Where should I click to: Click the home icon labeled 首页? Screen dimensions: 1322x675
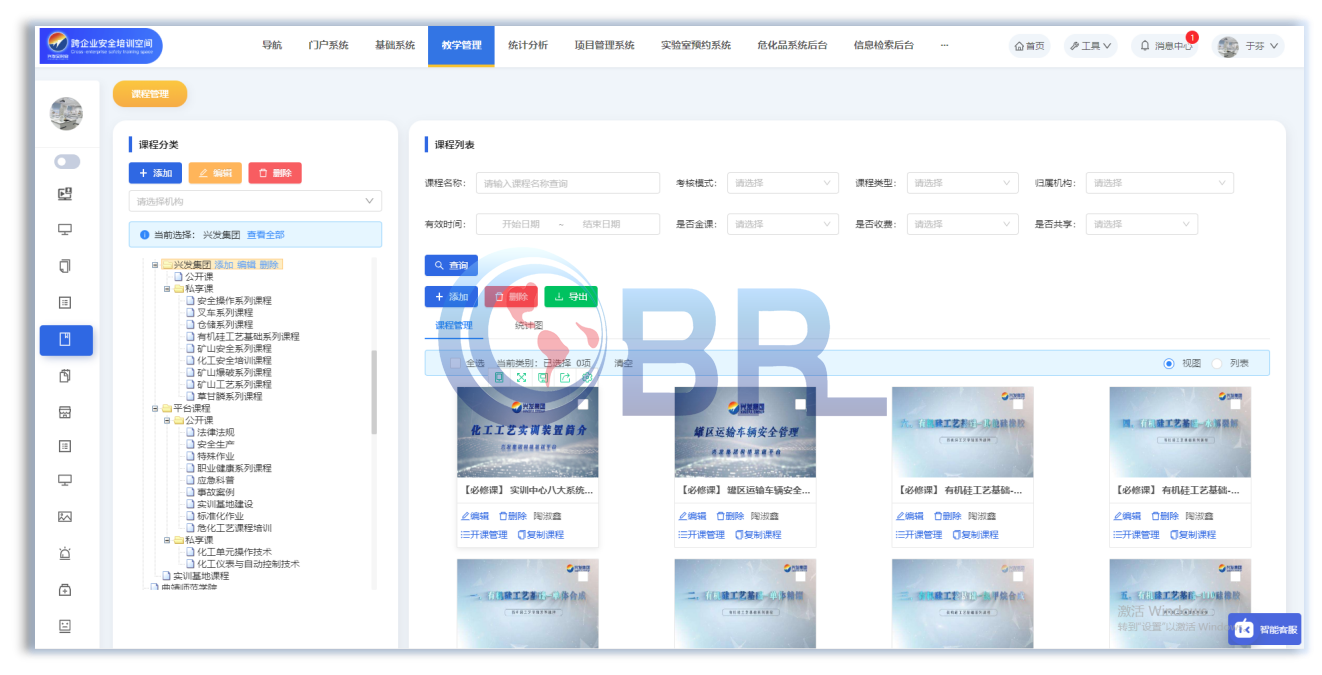pyautogui.click(x=1029, y=46)
